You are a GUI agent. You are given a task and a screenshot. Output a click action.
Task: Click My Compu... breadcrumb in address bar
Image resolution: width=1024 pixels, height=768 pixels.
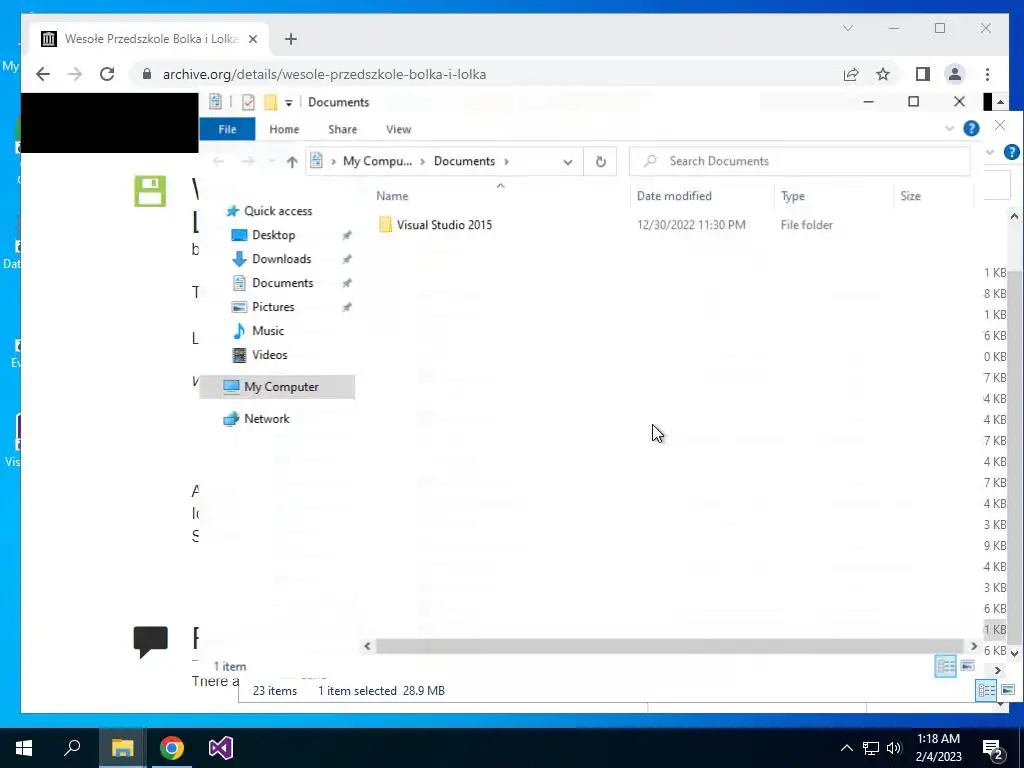[x=377, y=161]
